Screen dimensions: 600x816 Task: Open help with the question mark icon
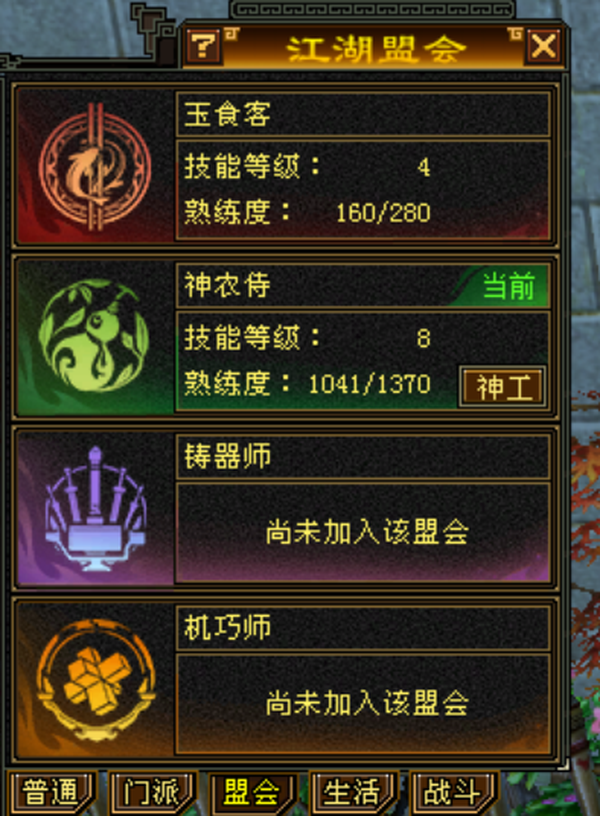pos(203,47)
